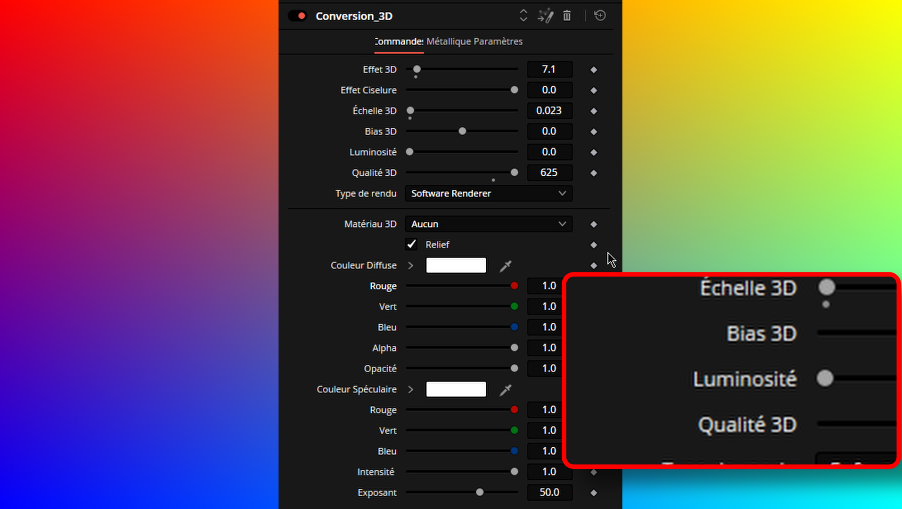Collapse the Conversion_3D panel using up-down arrows
This screenshot has width=902, height=509.
(522, 16)
